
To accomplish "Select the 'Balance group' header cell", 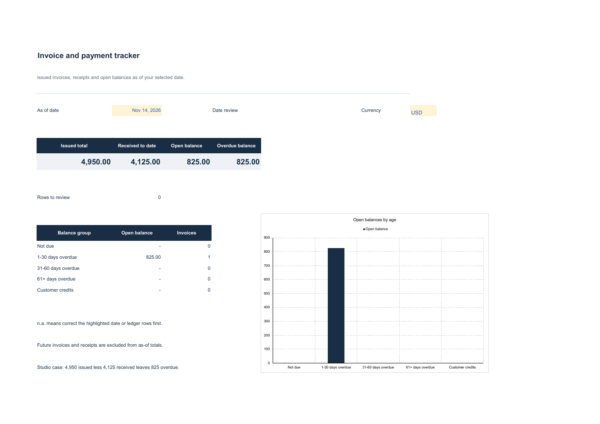I will 74,233.
